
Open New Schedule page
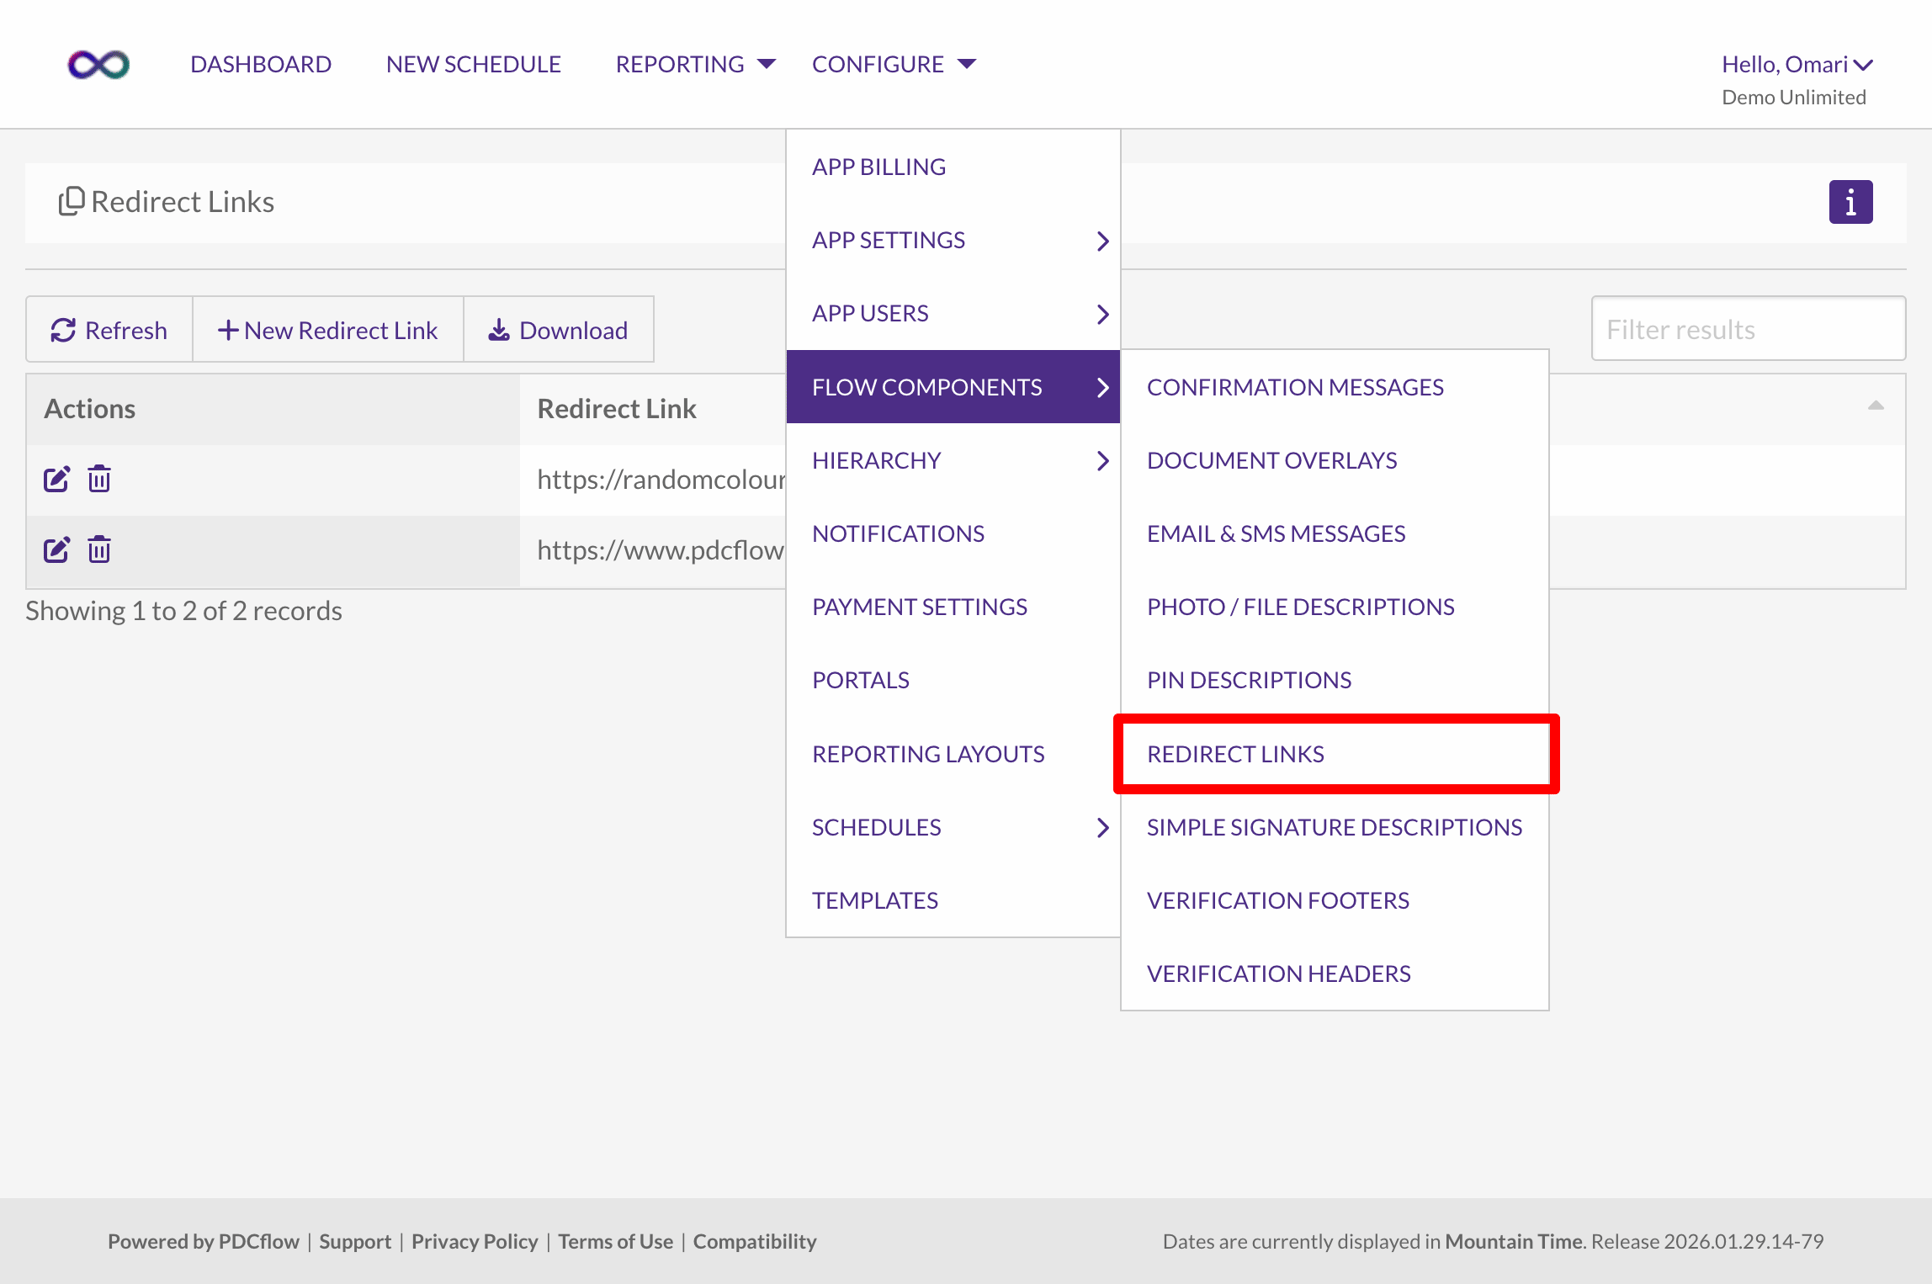[473, 64]
